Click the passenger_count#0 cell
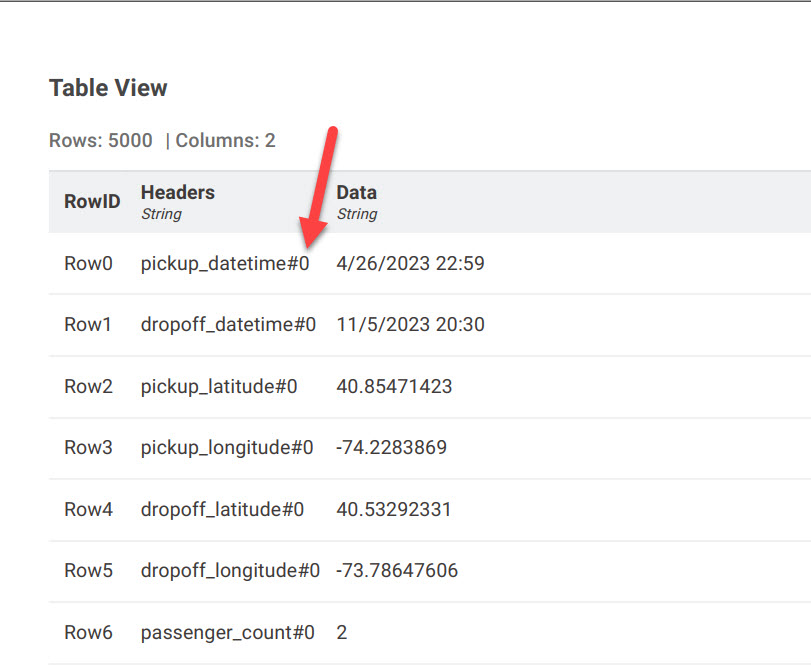Image resolution: width=811 pixels, height=666 pixels. [x=228, y=632]
